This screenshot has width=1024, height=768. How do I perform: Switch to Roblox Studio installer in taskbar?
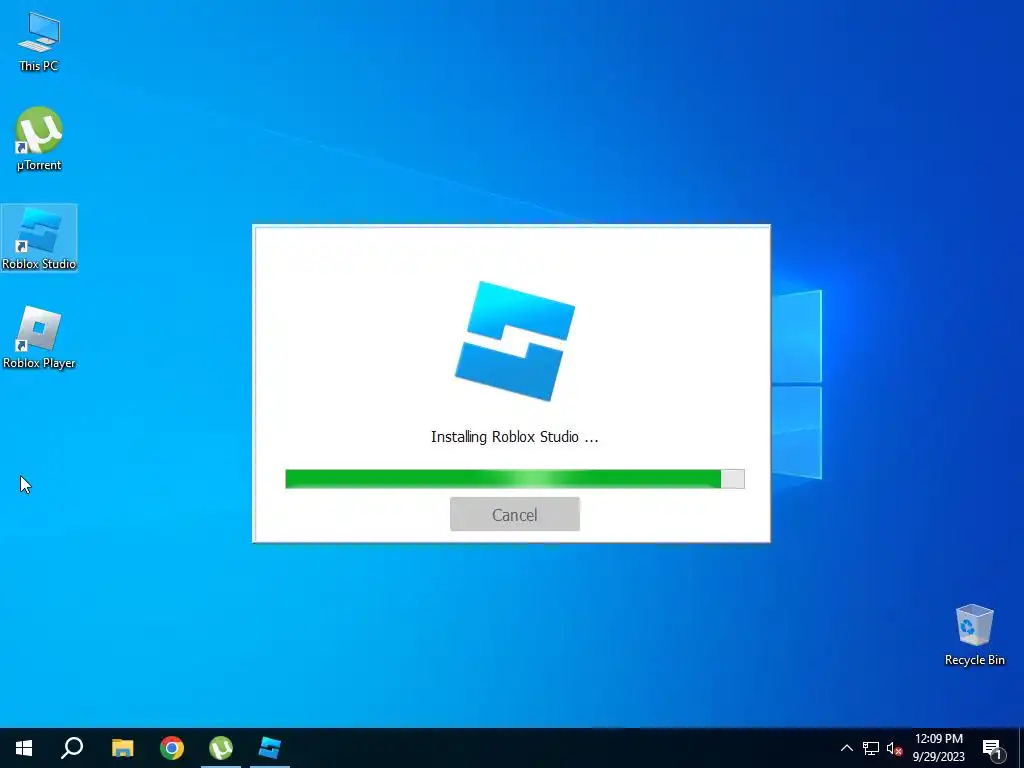[x=270, y=748]
